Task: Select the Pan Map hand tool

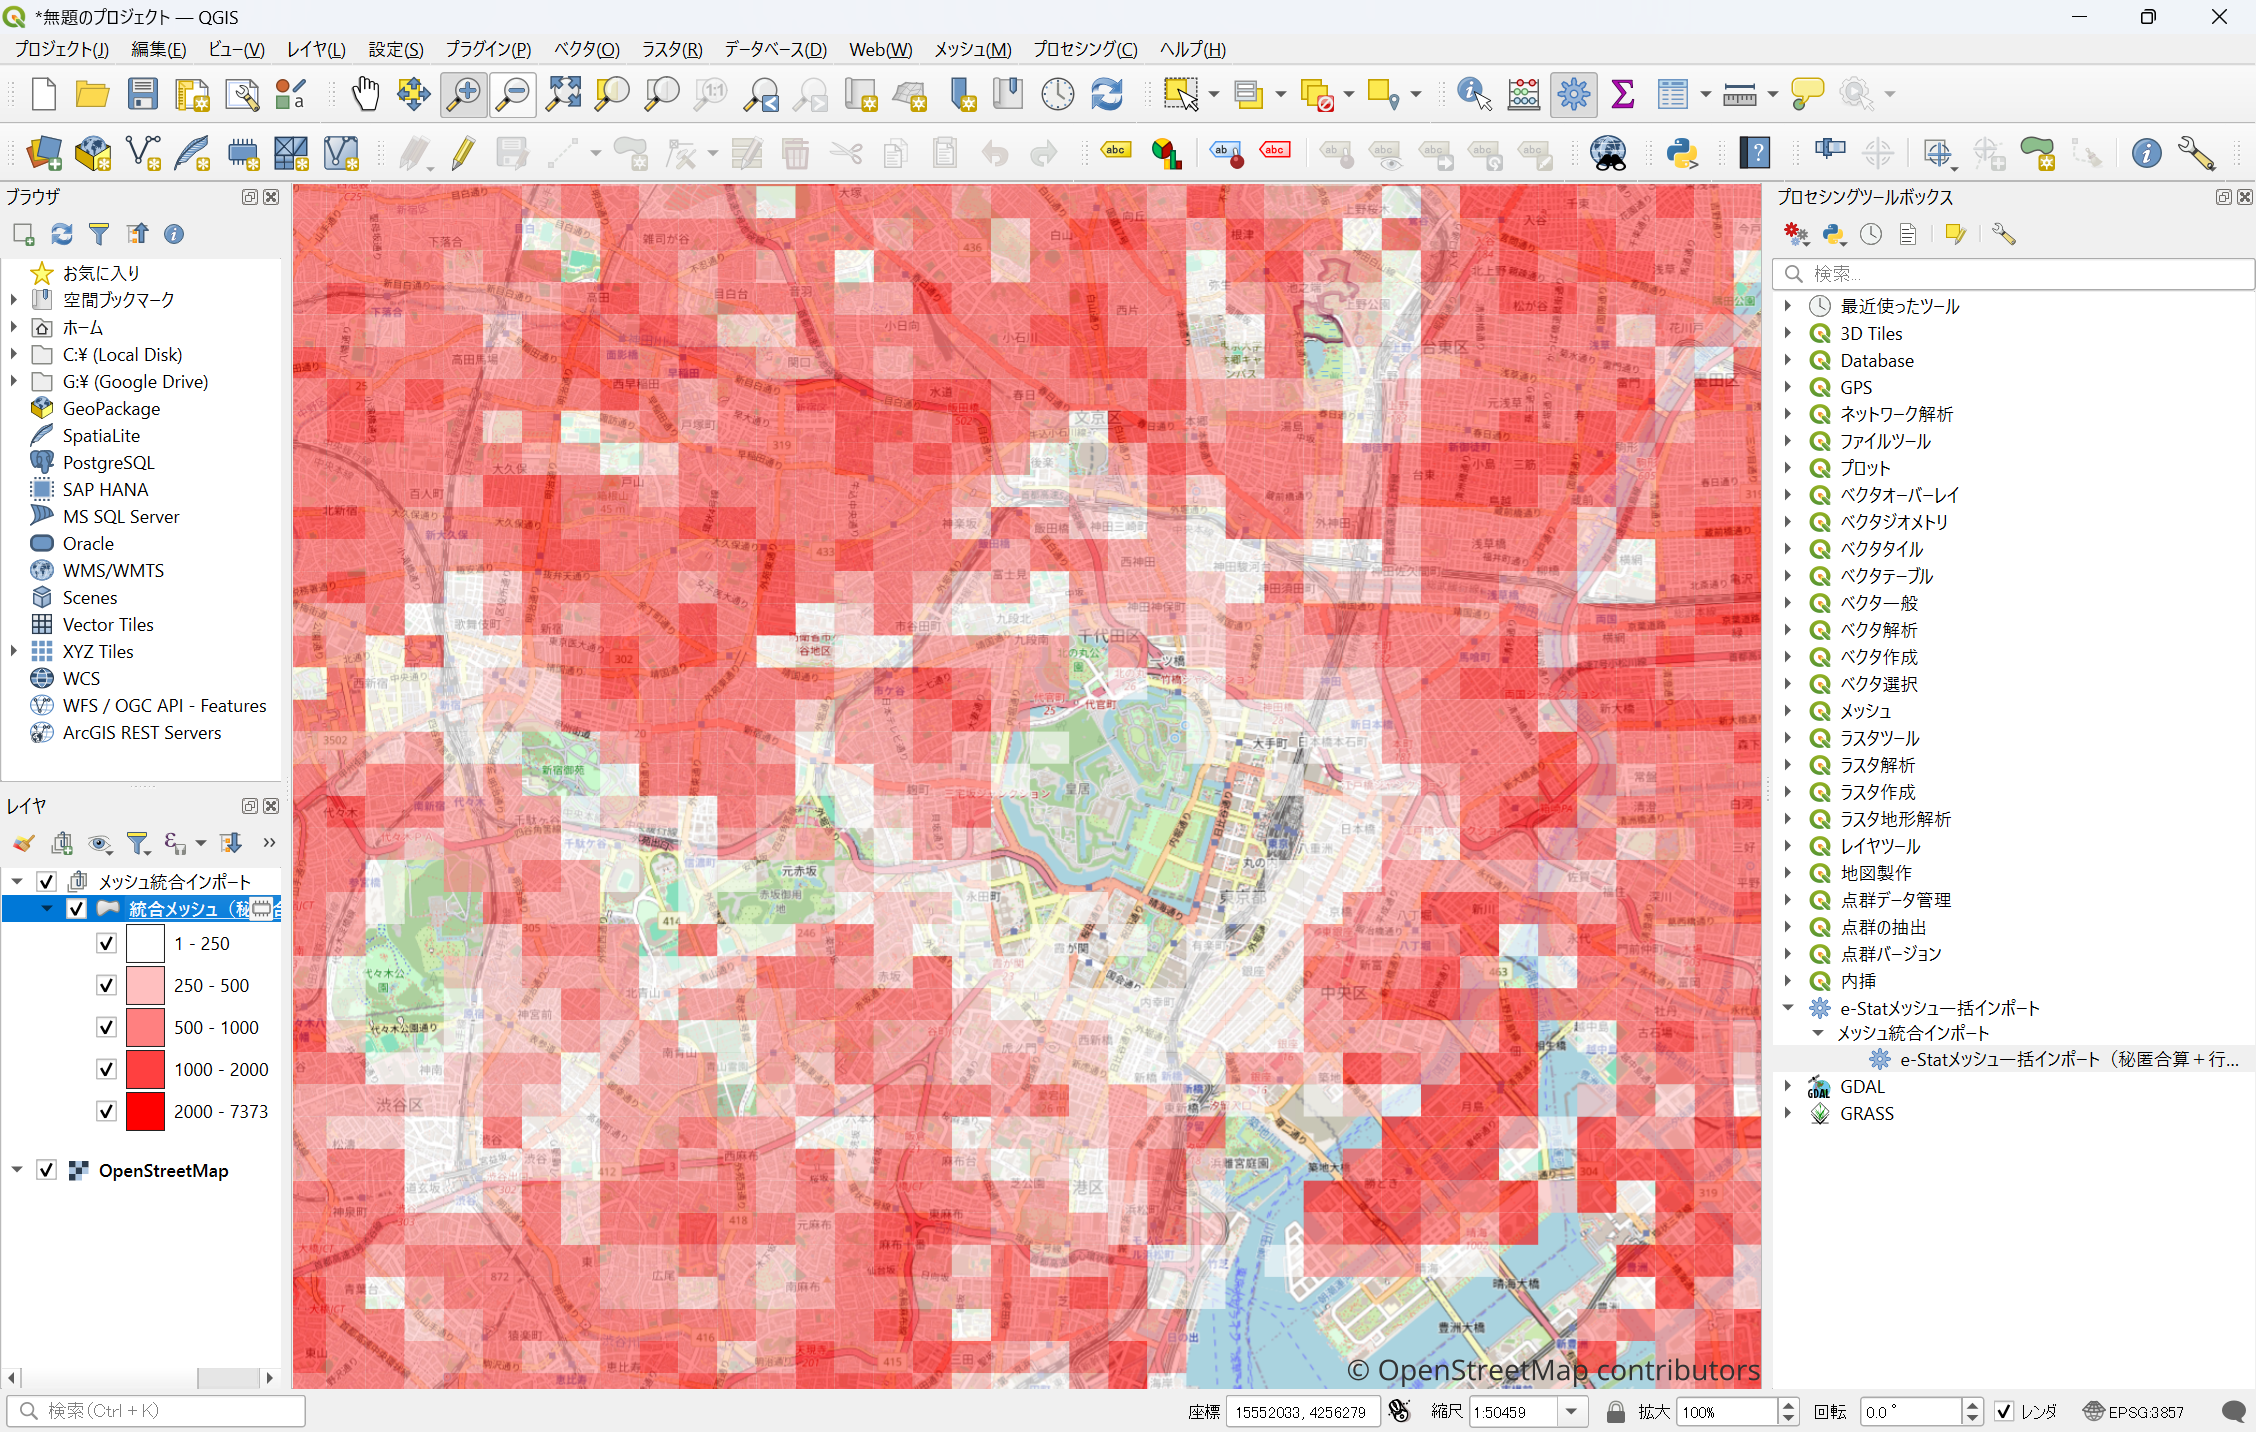Action: (365, 94)
